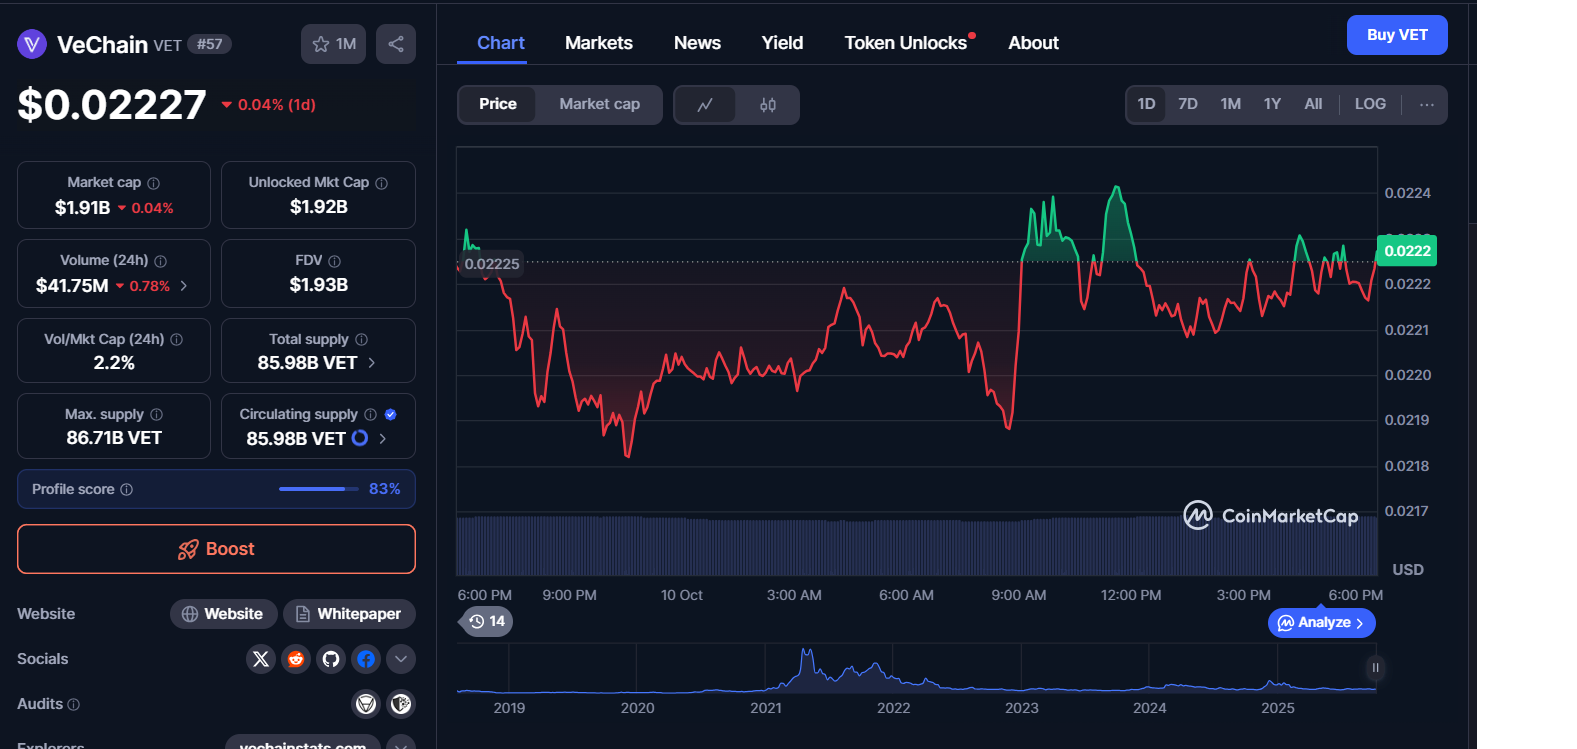Switch to line chart view
This screenshot has width=1577, height=749.
(x=705, y=105)
